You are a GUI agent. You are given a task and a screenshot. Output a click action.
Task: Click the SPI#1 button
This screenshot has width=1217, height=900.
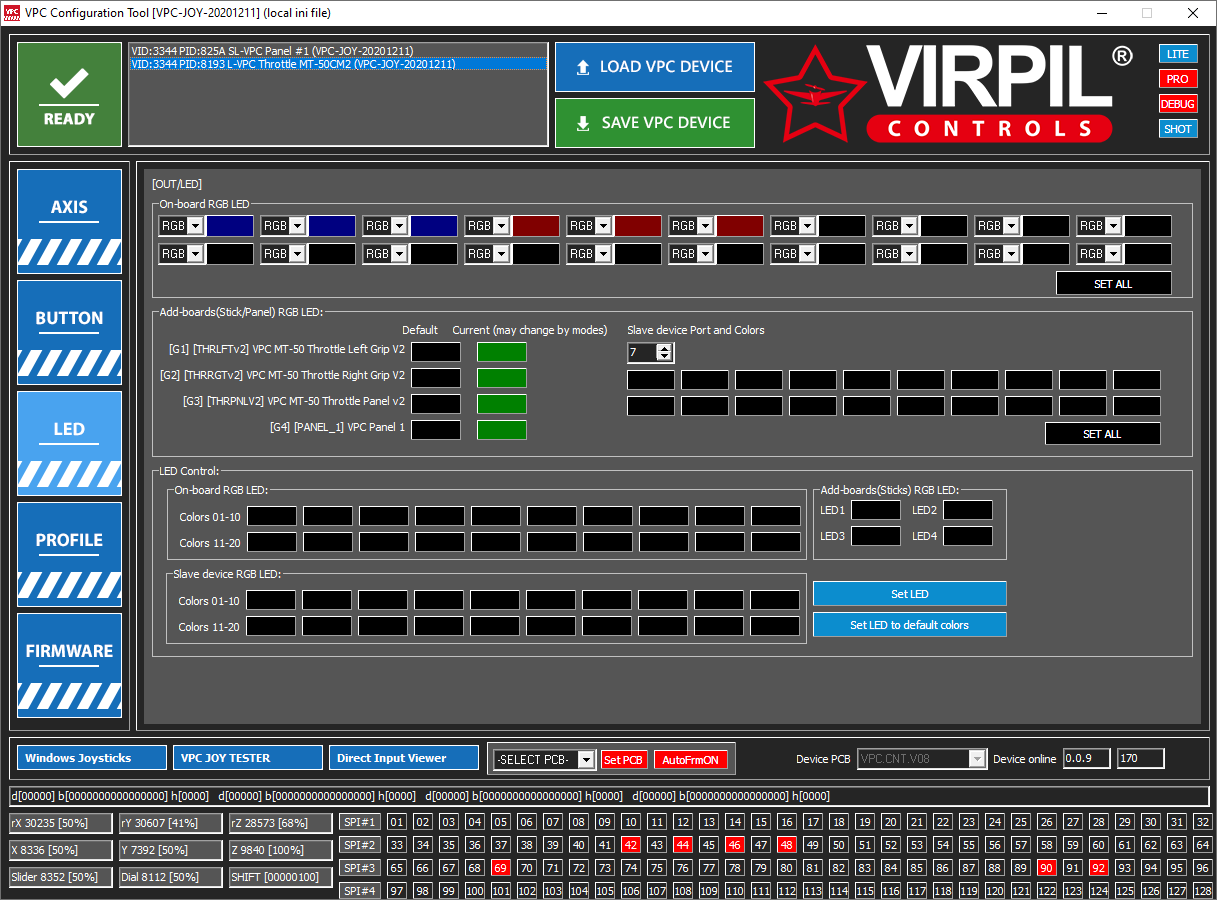(x=360, y=822)
